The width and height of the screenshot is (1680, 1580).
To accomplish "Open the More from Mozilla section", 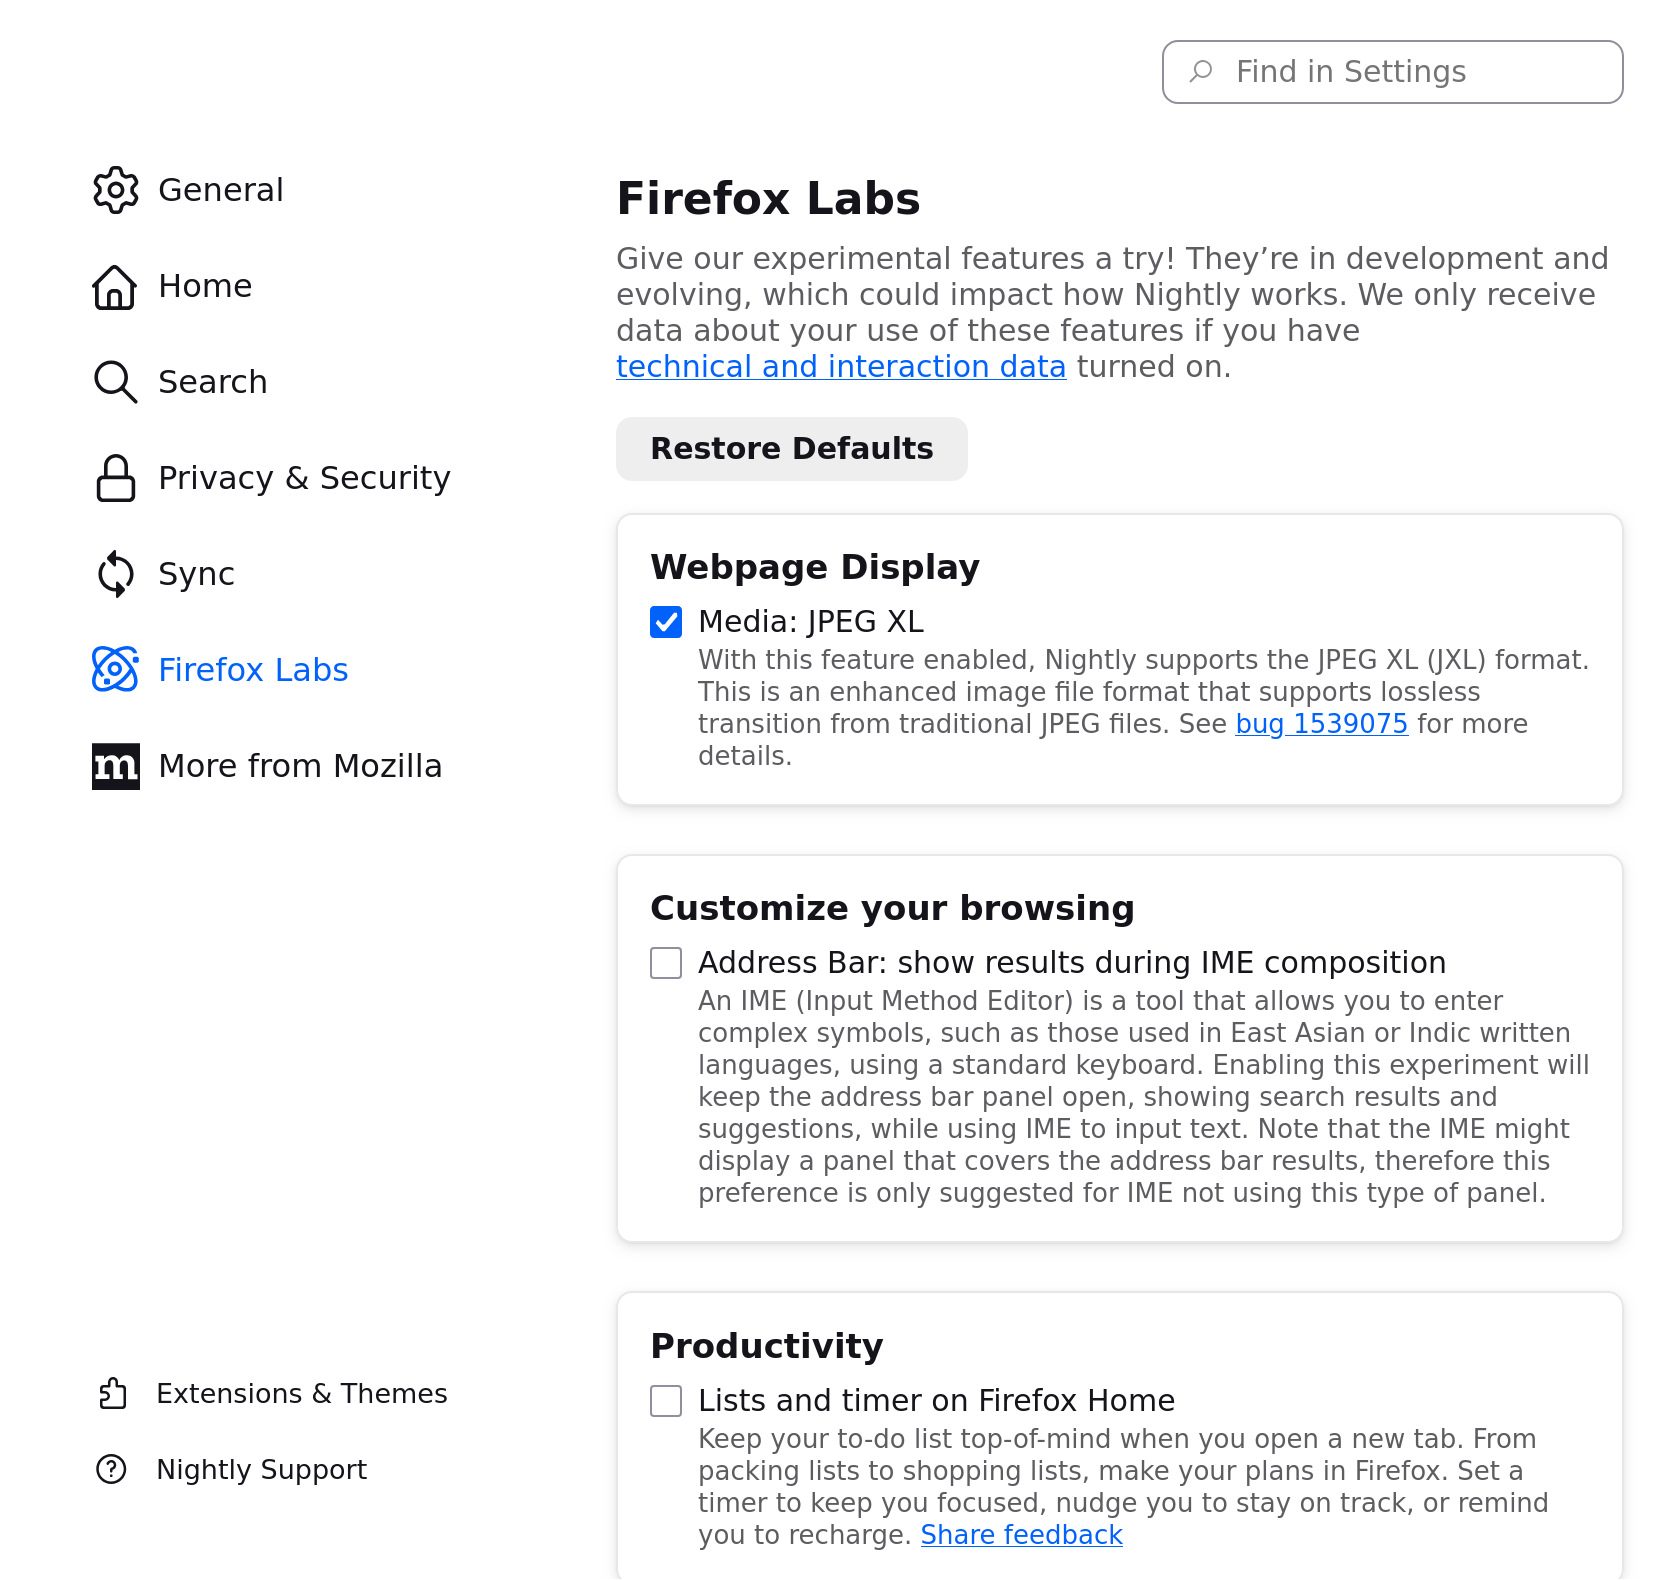I will click(x=300, y=765).
